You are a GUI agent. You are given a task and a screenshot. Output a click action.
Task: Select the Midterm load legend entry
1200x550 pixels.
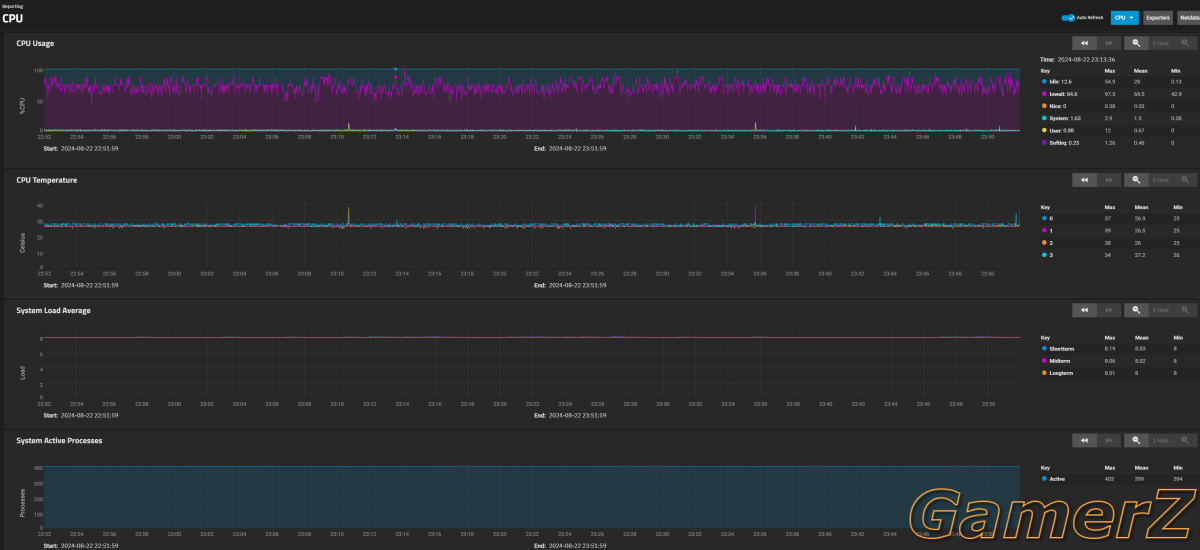(1057, 360)
